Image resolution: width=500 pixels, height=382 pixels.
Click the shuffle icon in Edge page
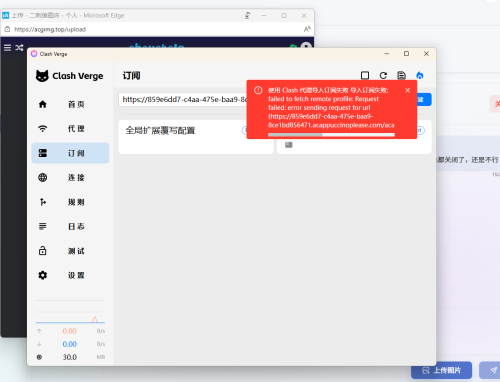pyautogui.click(x=19, y=48)
